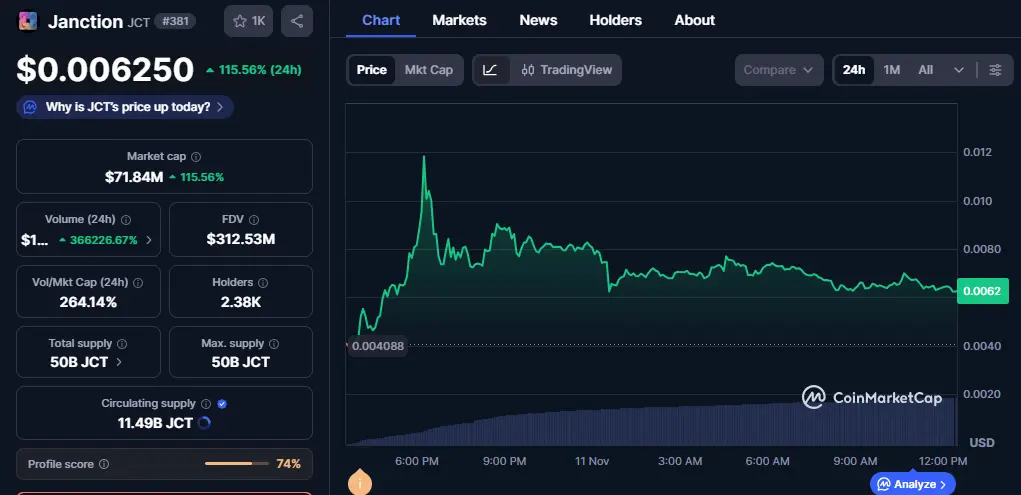Click the $0.006250 price text
This screenshot has width=1021, height=495.
[x=105, y=70]
